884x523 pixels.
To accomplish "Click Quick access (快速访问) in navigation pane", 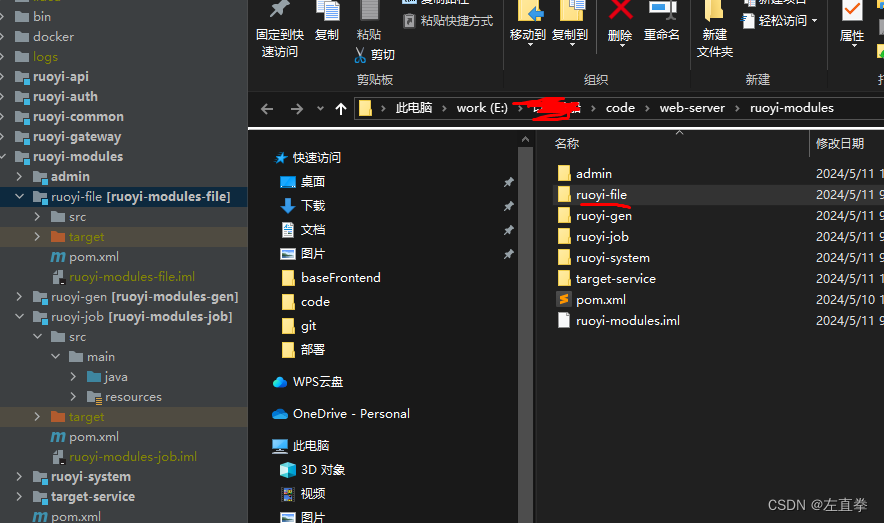I will pos(316,158).
